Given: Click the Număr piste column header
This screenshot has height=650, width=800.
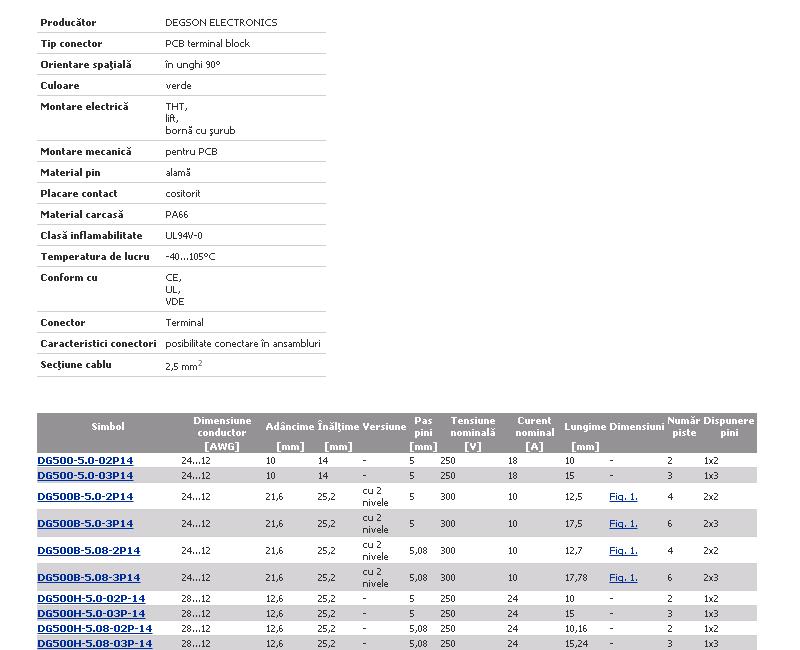Looking at the screenshot, I should click(684, 427).
